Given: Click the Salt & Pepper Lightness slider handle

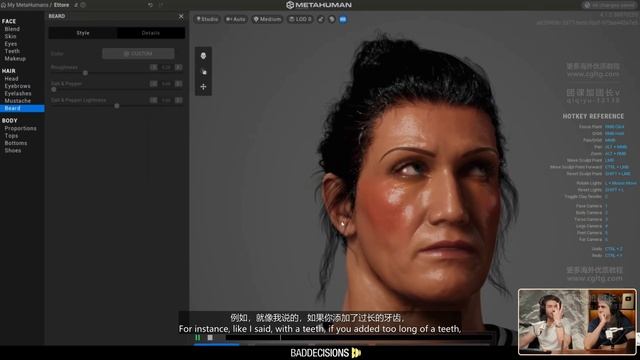Looking at the screenshot, I should (x=117, y=106).
